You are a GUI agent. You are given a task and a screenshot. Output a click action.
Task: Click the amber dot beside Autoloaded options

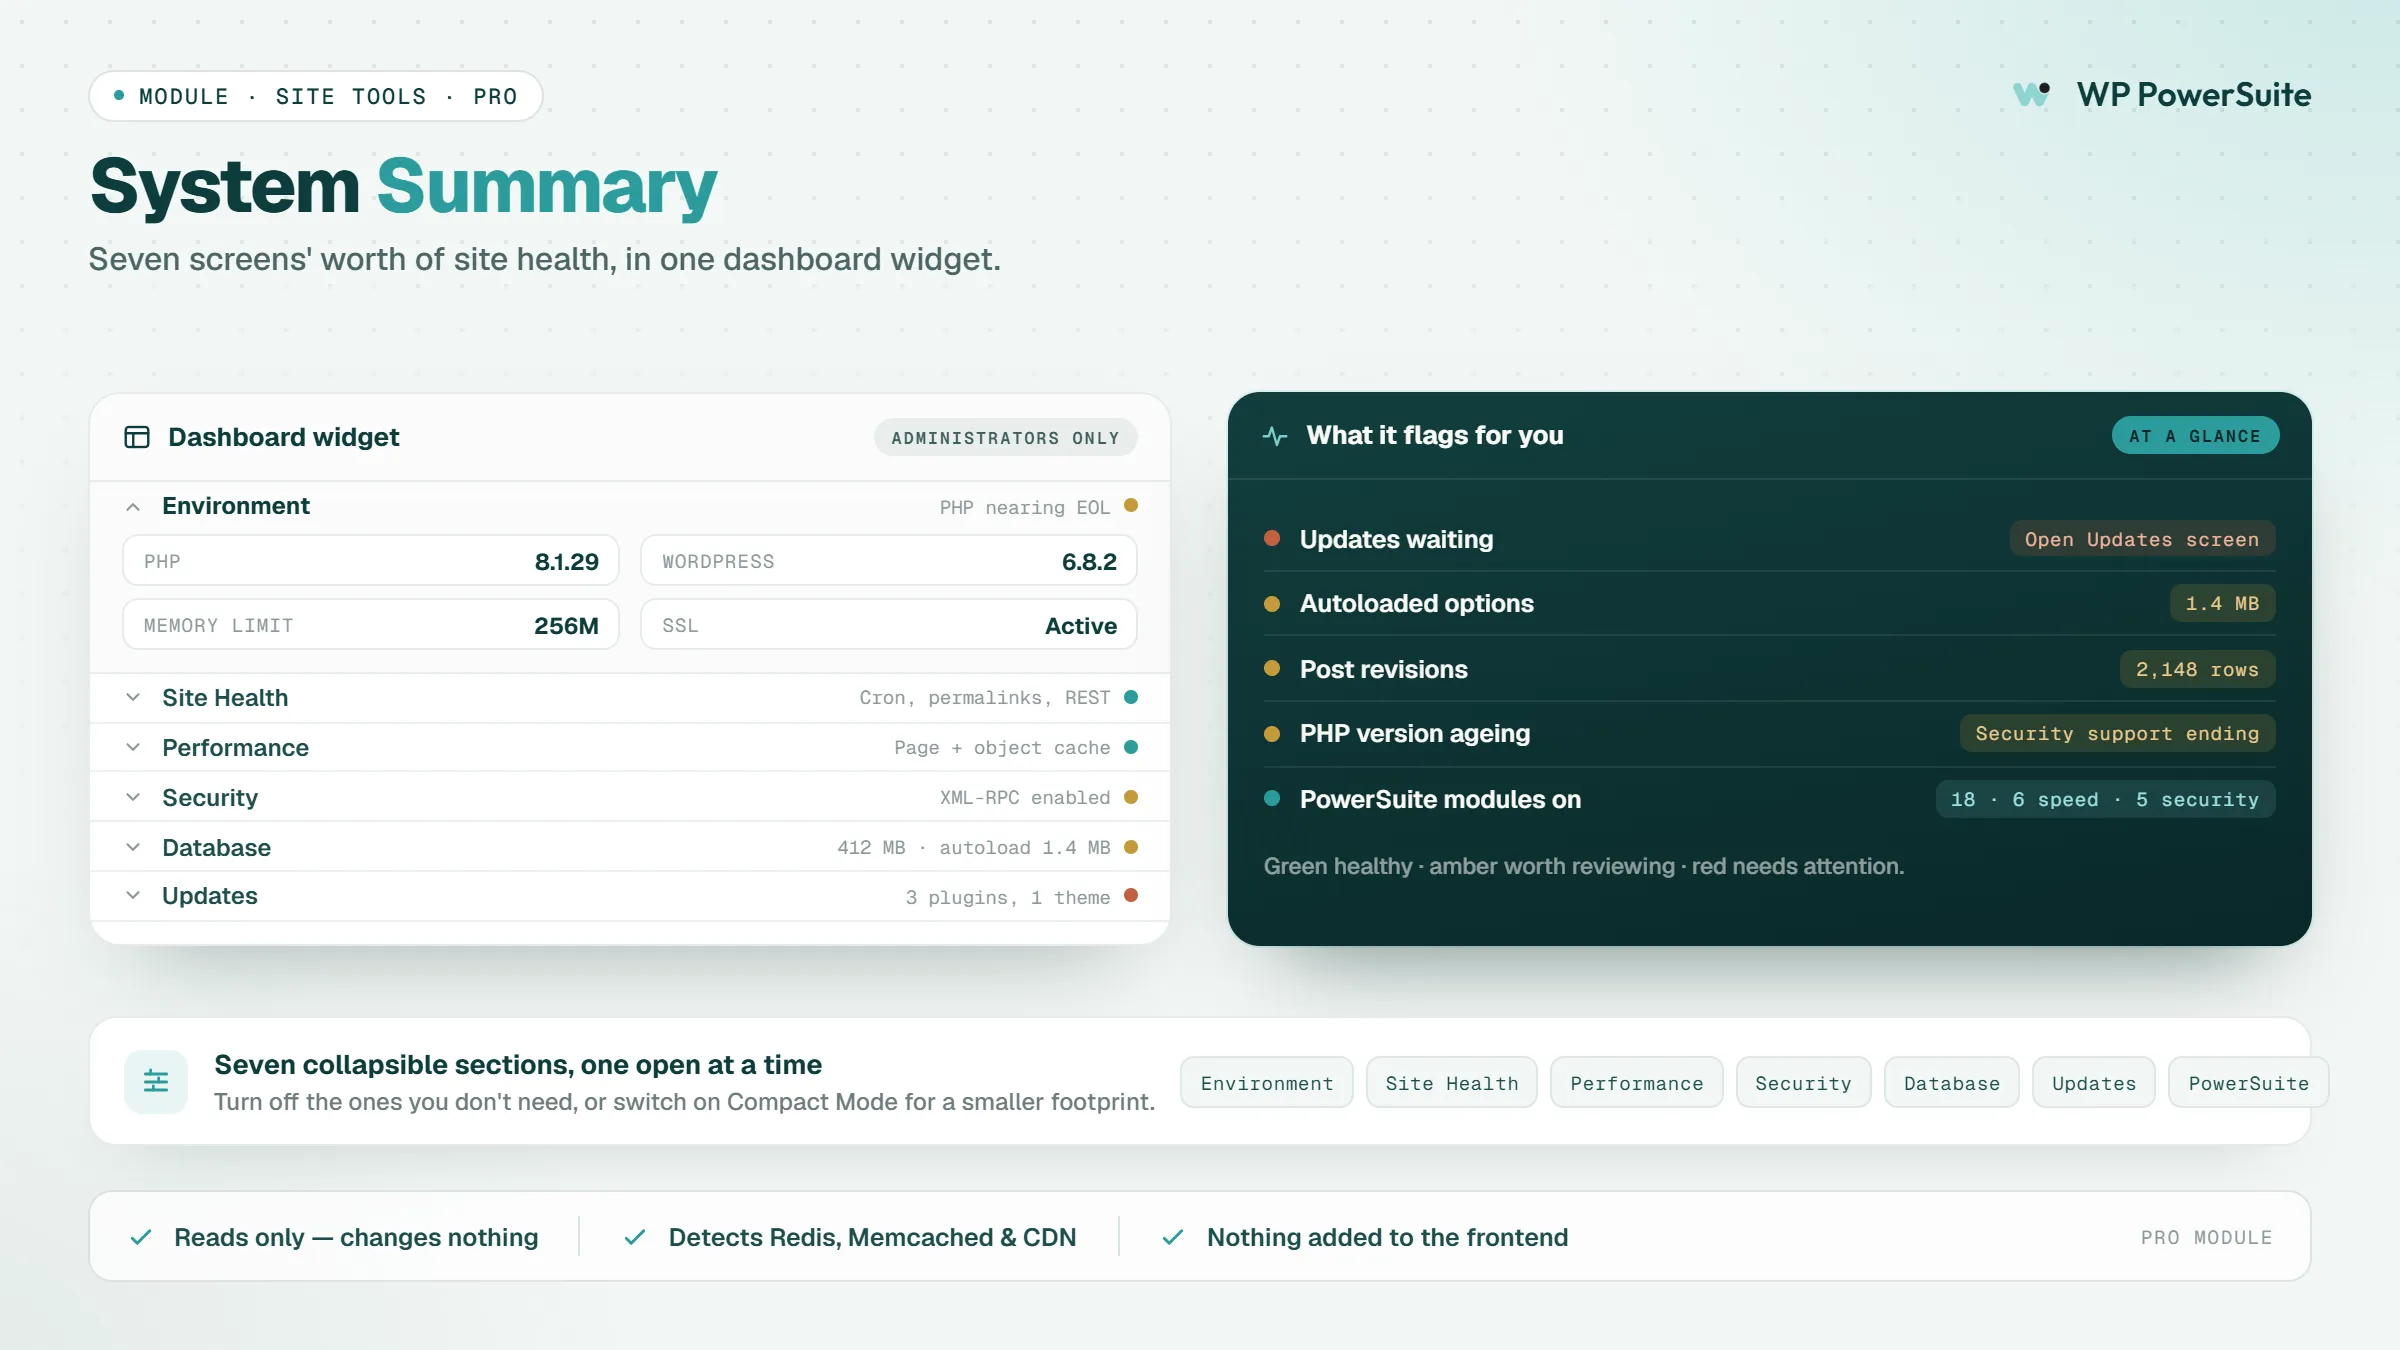pyautogui.click(x=1272, y=603)
